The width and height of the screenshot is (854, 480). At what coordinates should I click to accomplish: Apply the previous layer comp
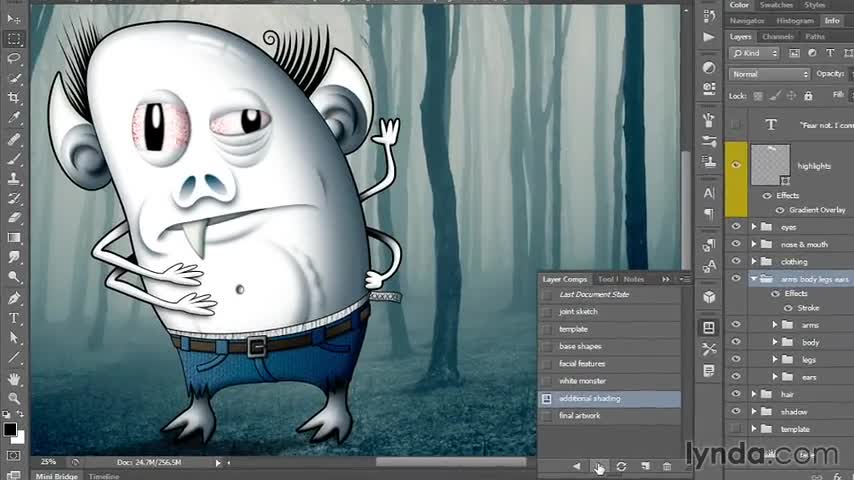(576, 466)
